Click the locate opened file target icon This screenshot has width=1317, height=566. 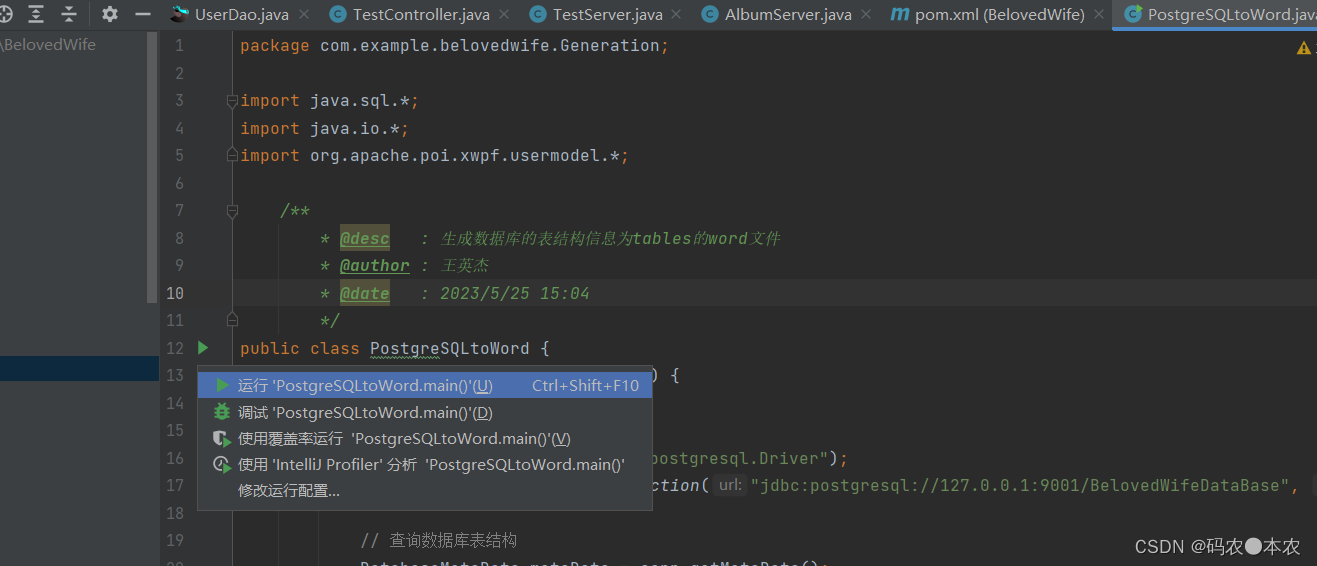click(5, 14)
